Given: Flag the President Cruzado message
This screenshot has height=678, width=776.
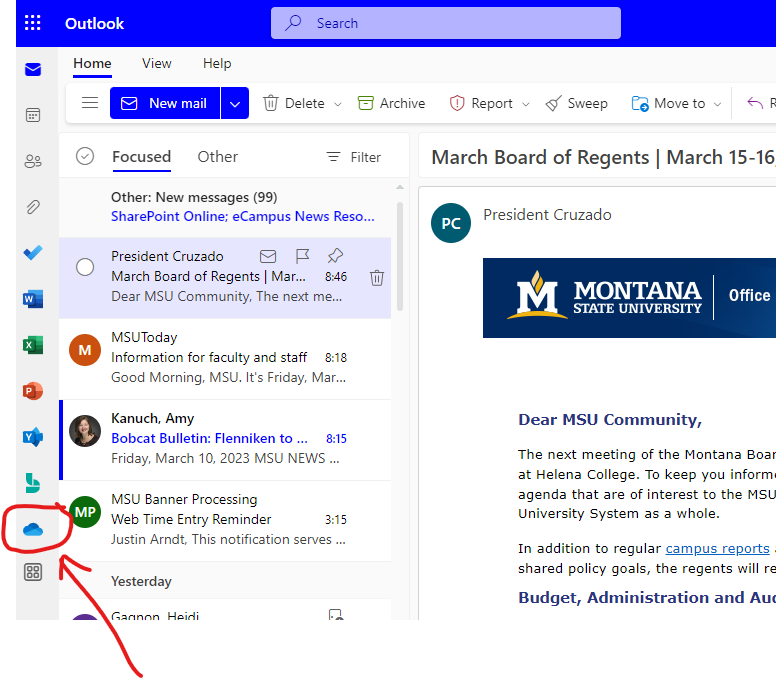Looking at the screenshot, I should pos(302,256).
